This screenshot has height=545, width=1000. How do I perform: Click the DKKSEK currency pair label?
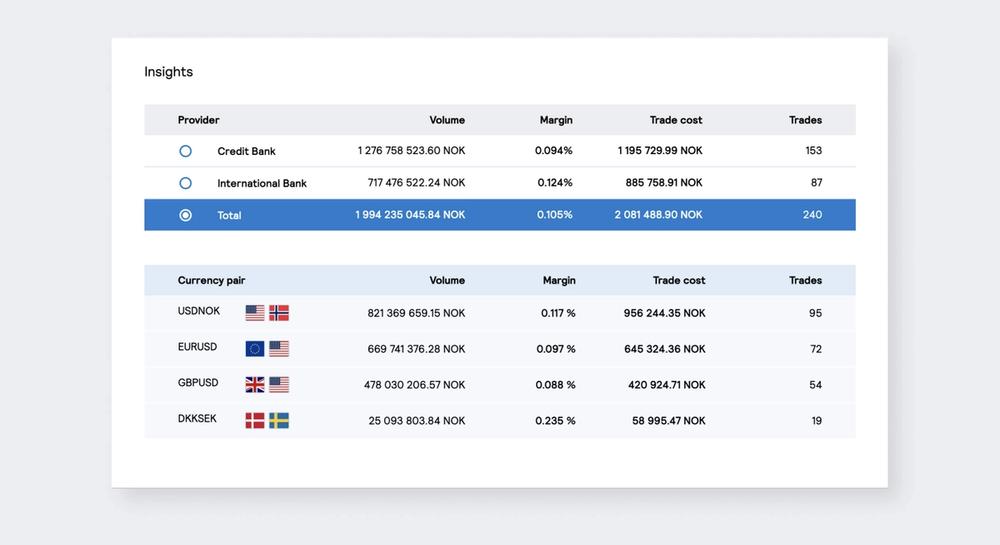click(197, 418)
